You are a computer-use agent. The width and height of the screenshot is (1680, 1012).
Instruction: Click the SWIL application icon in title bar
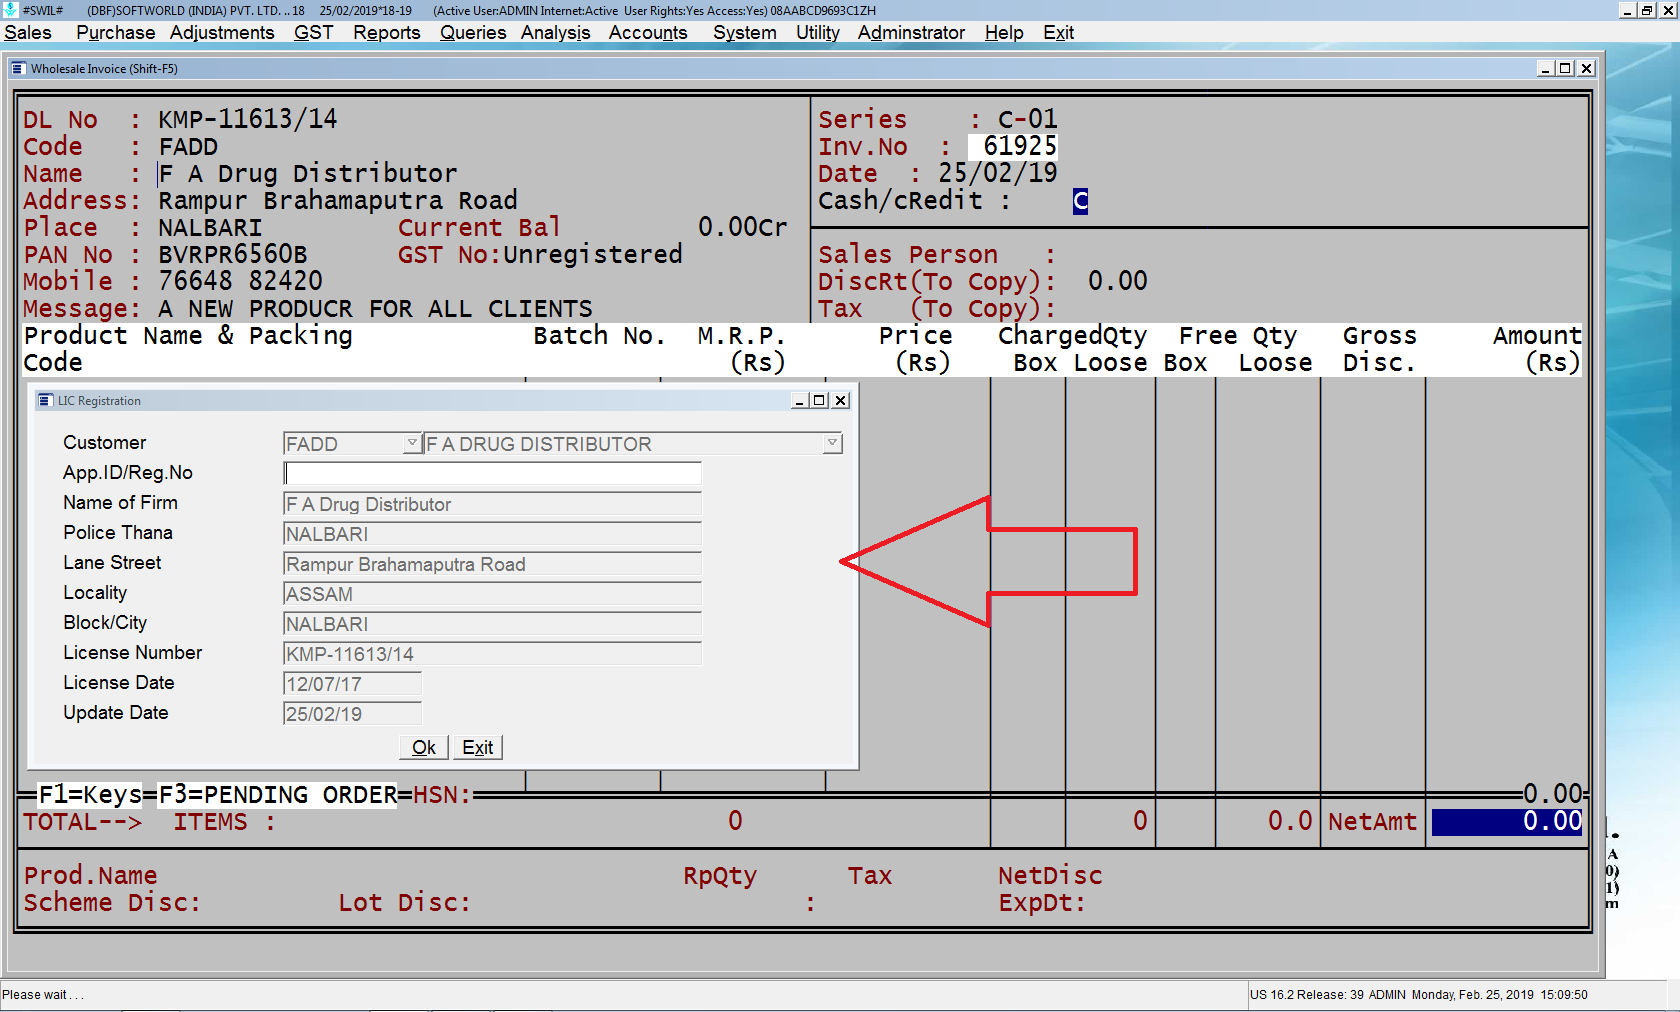(x=11, y=10)
